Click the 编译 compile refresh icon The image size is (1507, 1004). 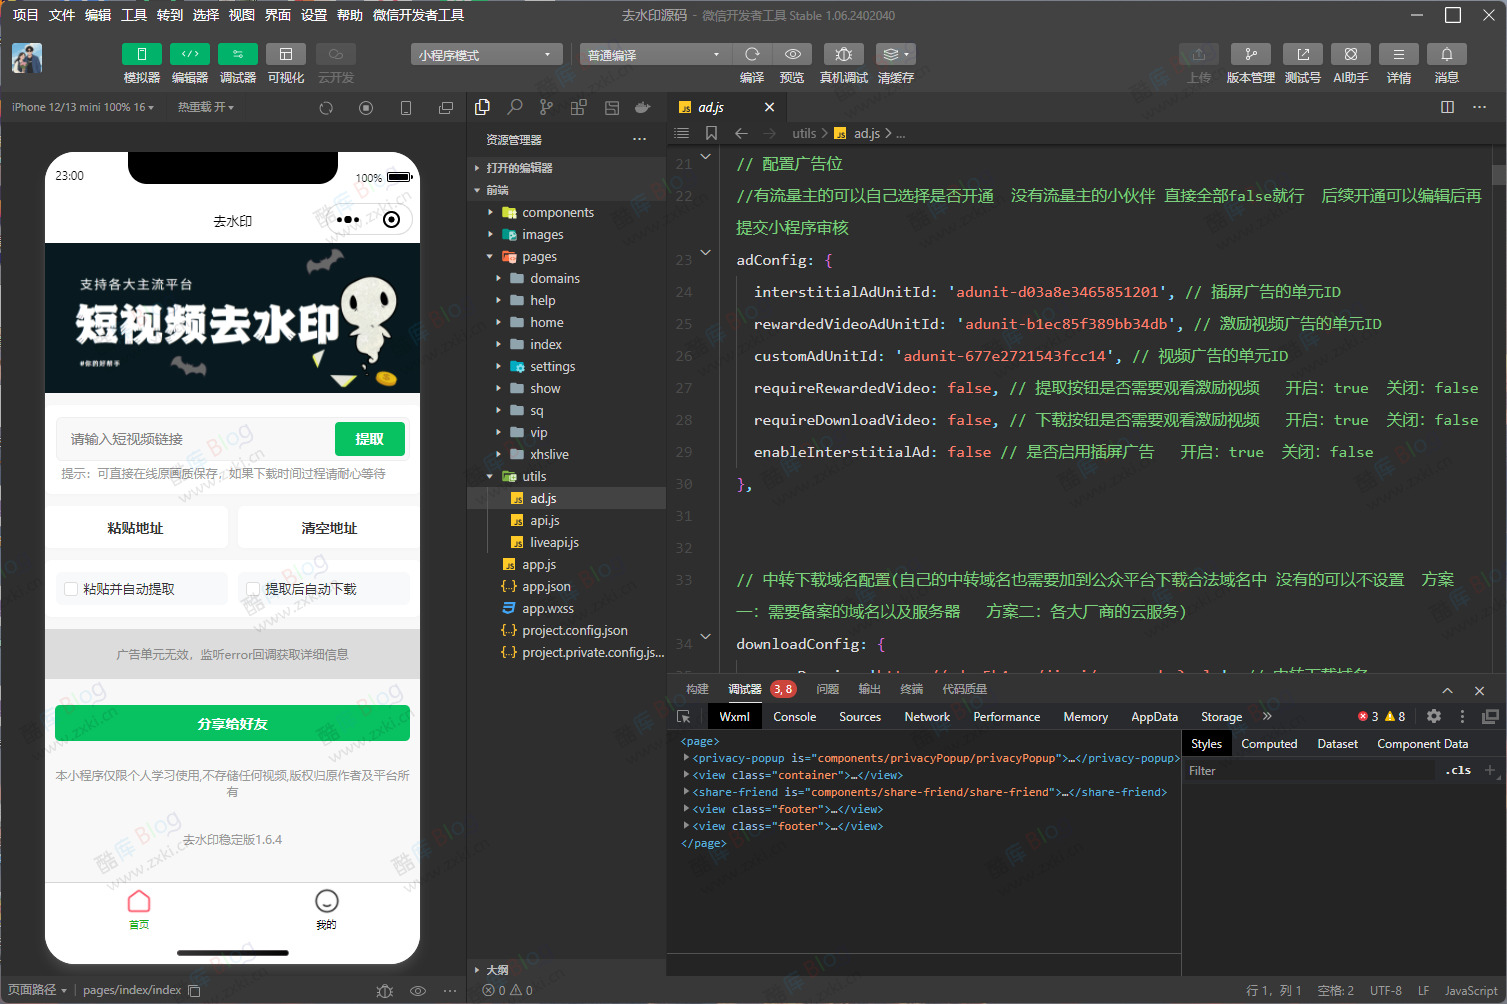752,54
